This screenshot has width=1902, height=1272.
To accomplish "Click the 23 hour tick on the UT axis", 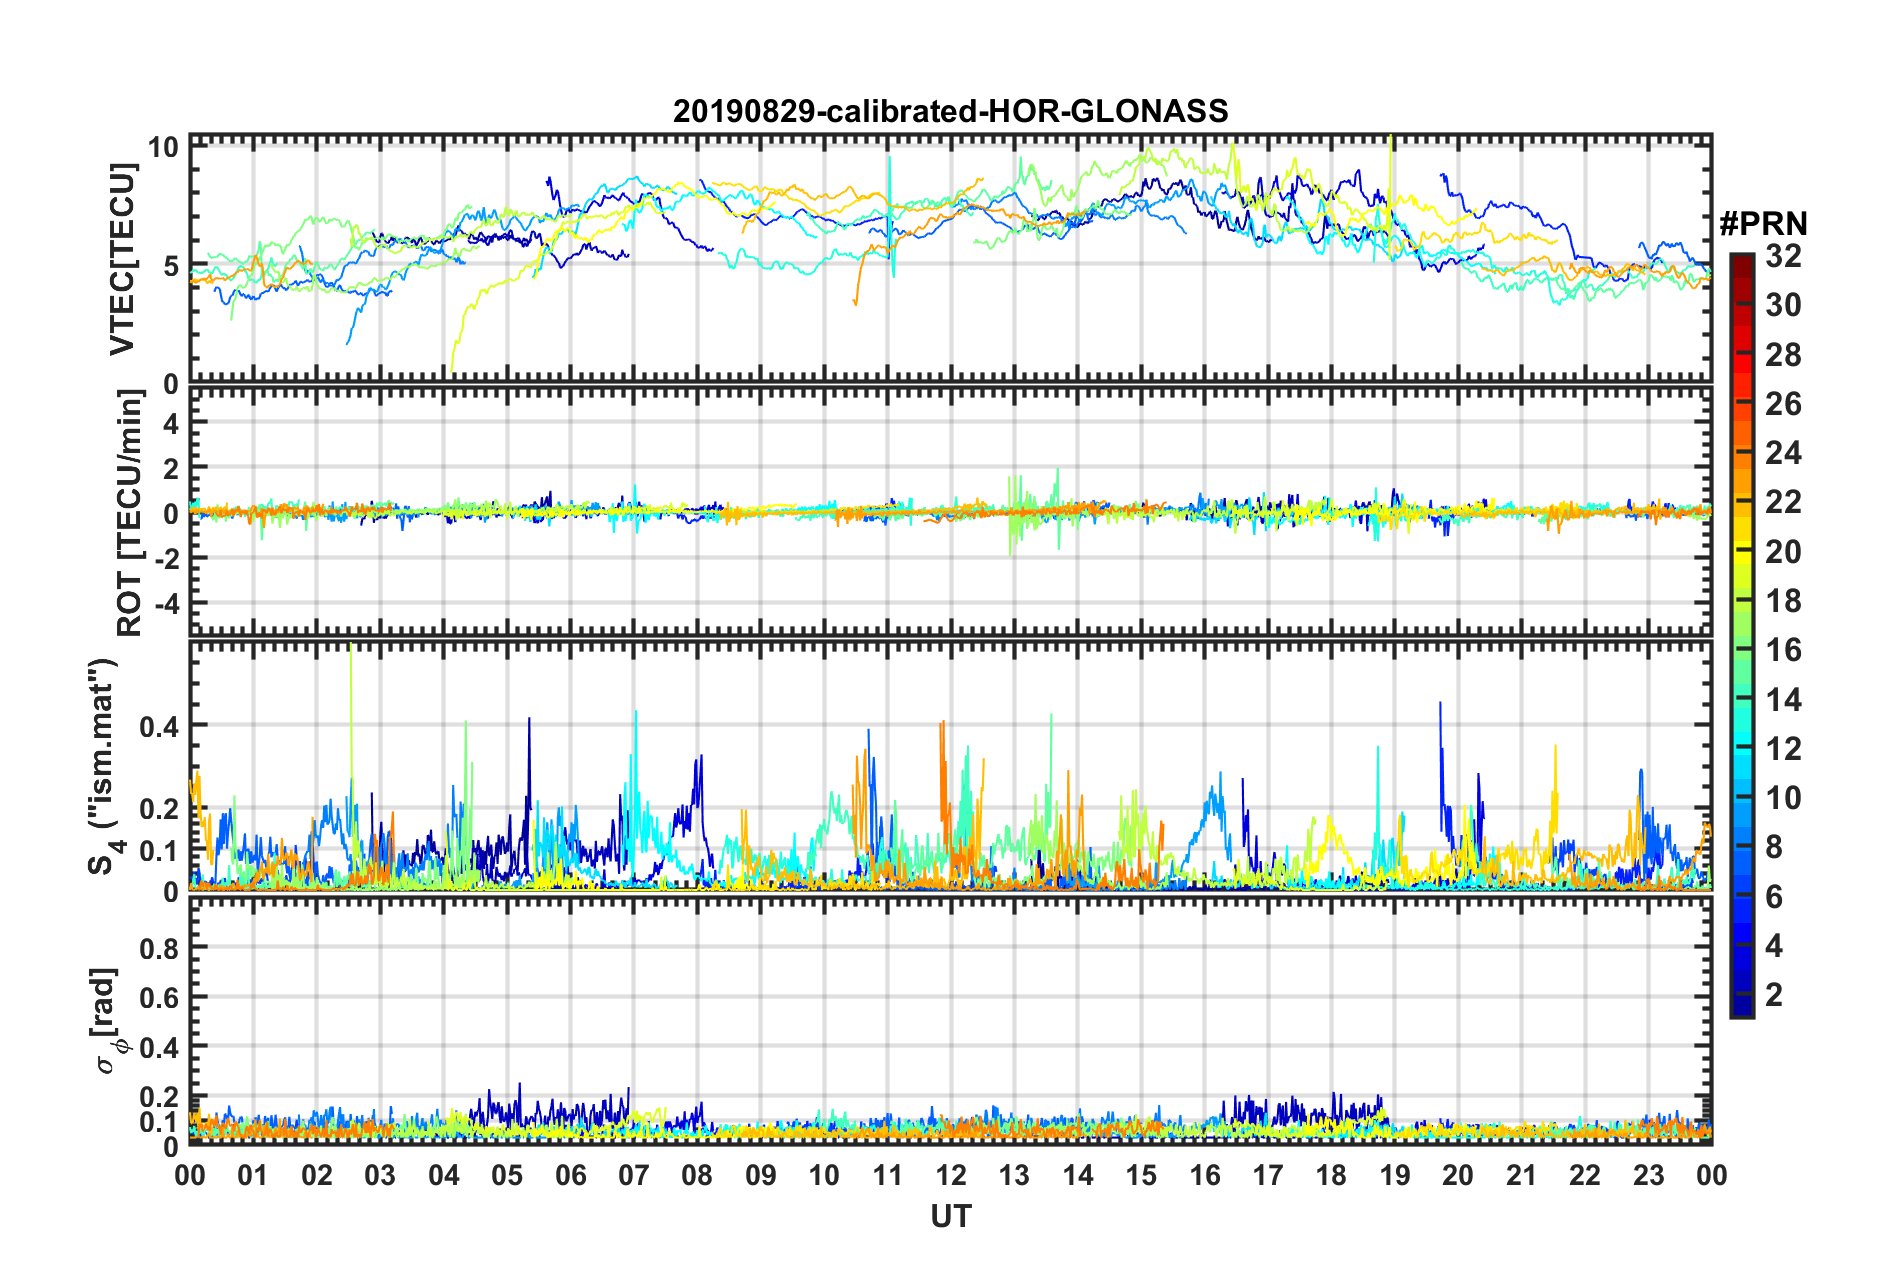I will 1648,1175.
